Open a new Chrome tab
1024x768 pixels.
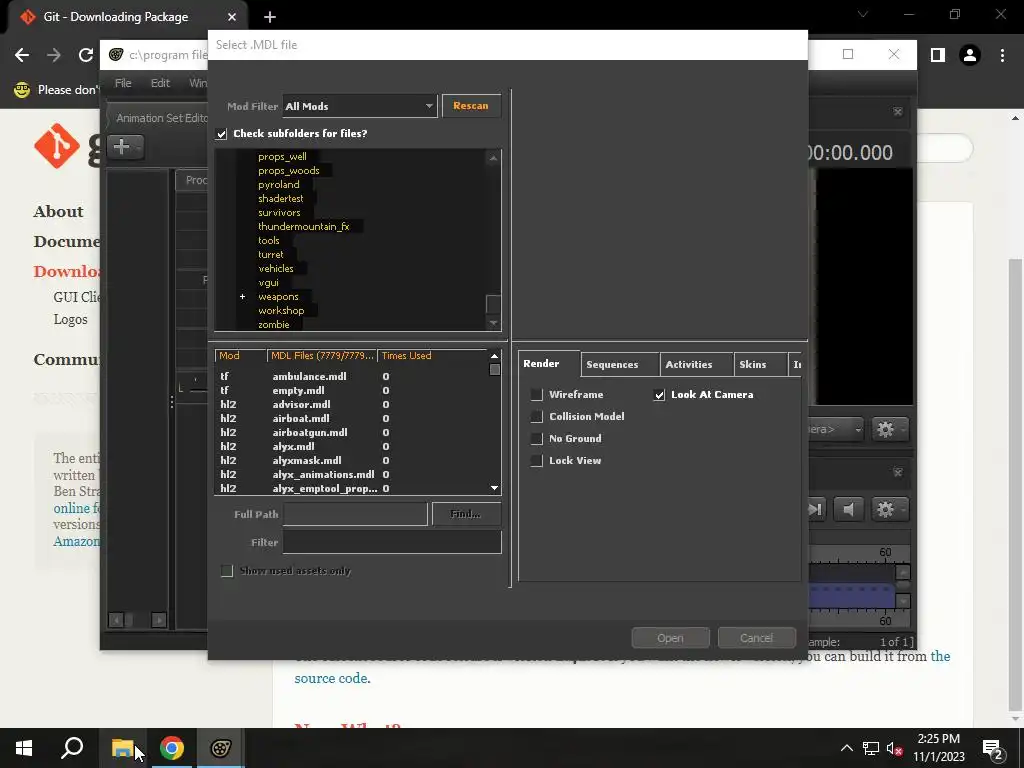click(x=270, y=17)
